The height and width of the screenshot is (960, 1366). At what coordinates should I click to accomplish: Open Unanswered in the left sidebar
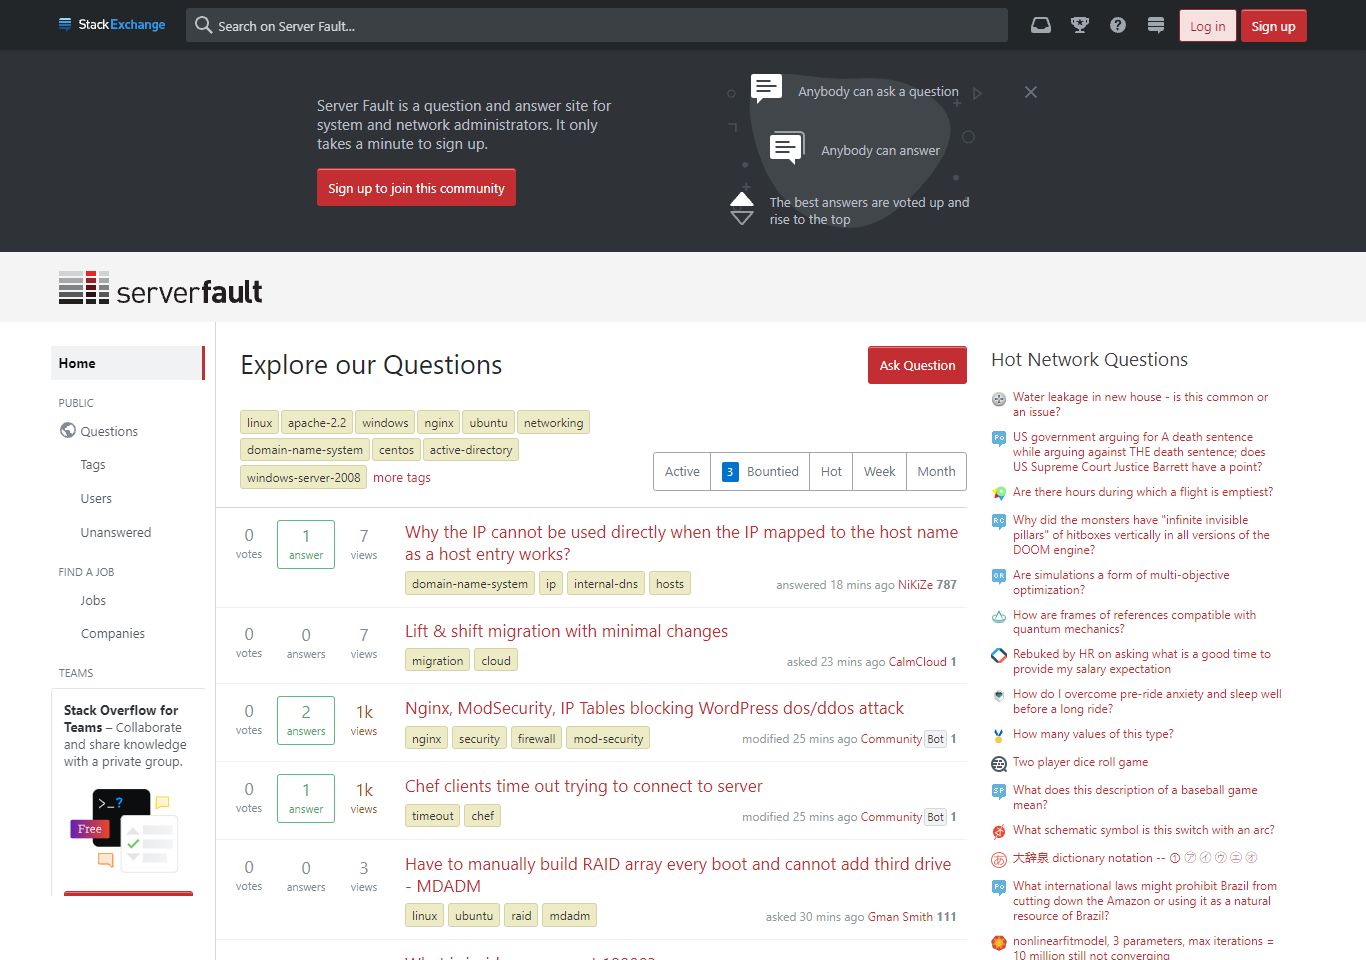[x=116, y=533]
